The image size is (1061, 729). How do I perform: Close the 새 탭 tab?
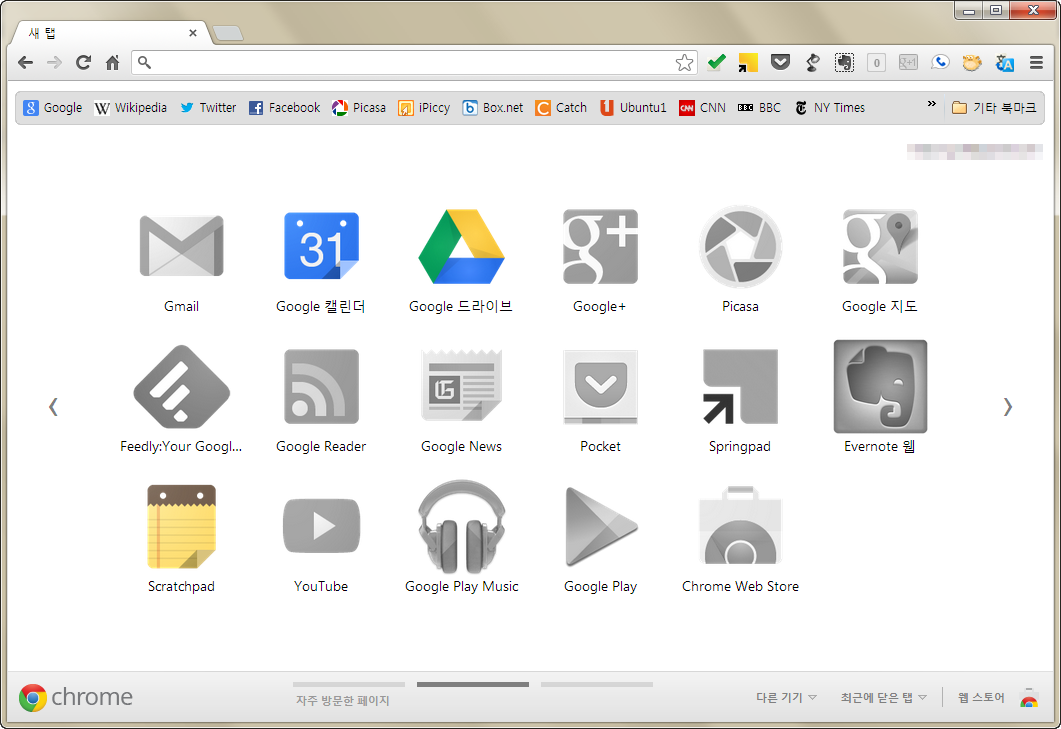[193, 33]
